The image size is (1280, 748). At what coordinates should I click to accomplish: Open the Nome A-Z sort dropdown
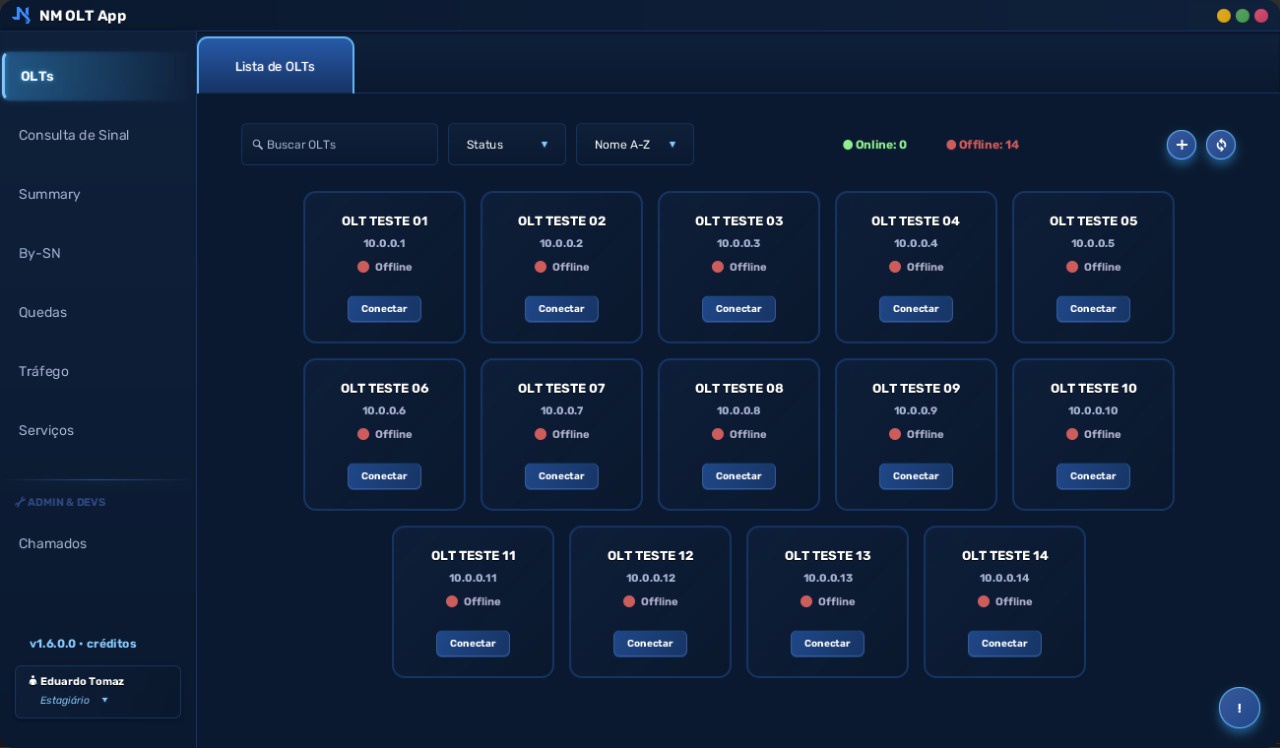[x=635, y=144]
